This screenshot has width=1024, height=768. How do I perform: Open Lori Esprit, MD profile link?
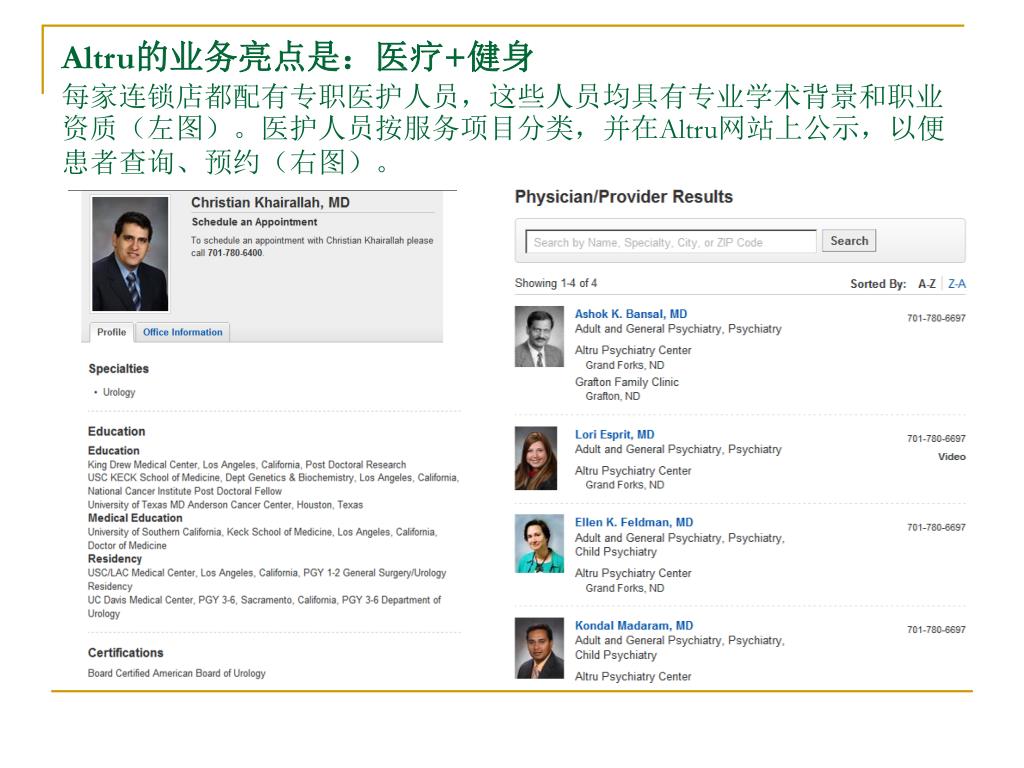pyautogui.click(x=615, y=434)
